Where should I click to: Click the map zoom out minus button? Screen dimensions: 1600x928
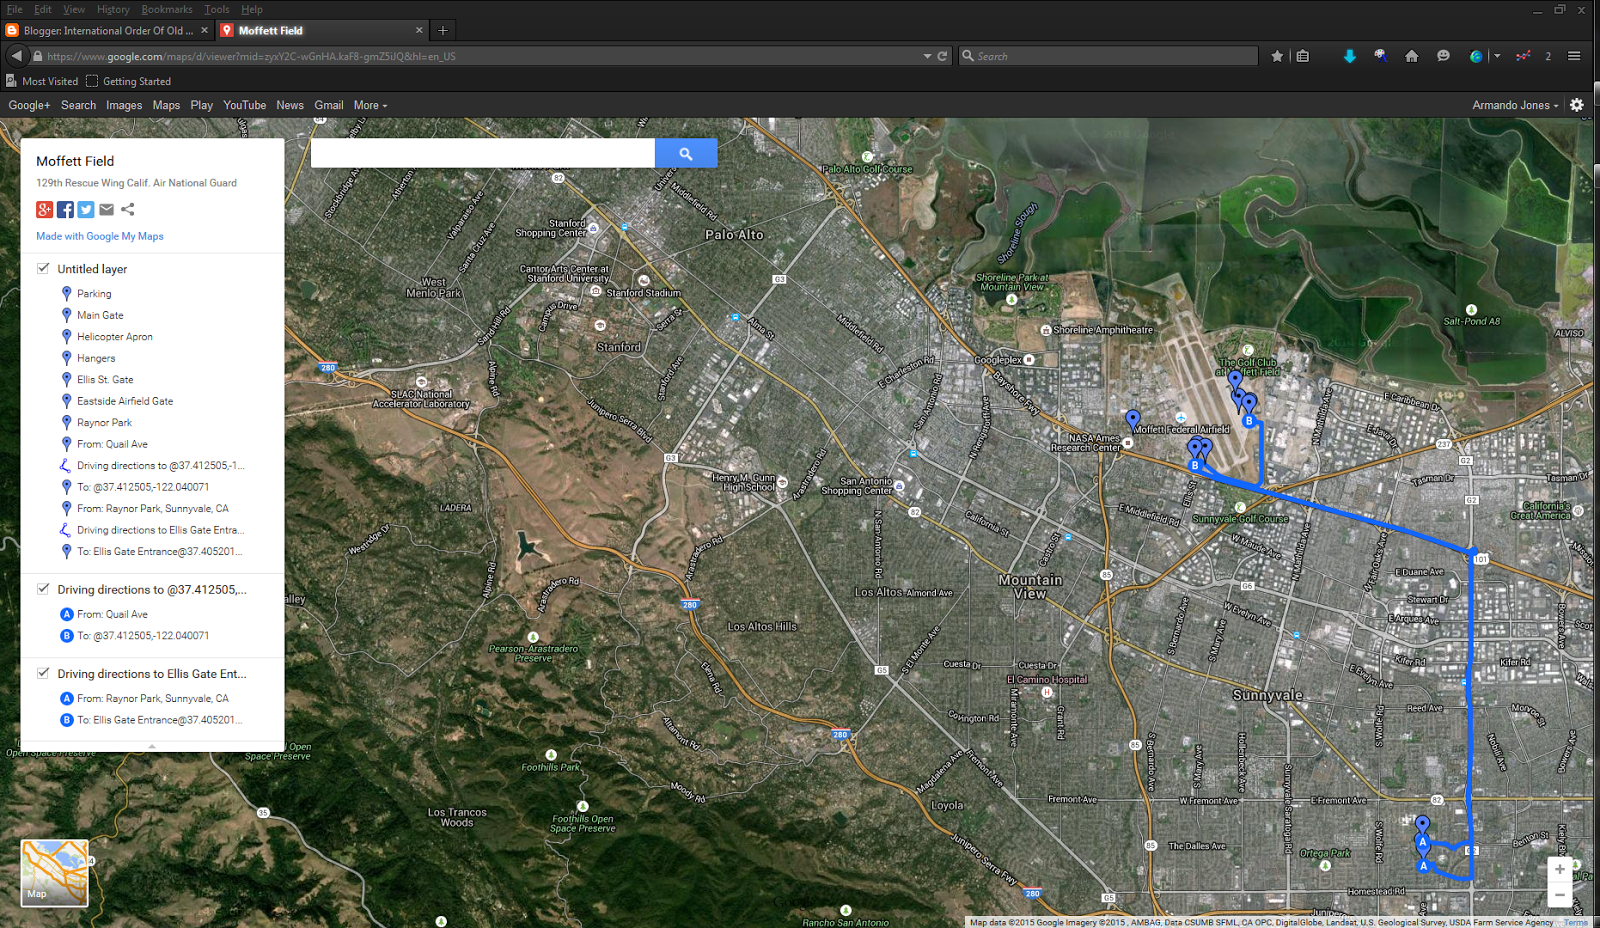[x=1560, y=895]
